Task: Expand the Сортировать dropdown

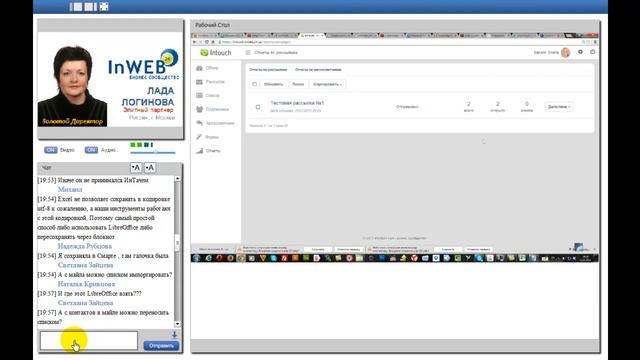Action: click(x=327, y=84)
